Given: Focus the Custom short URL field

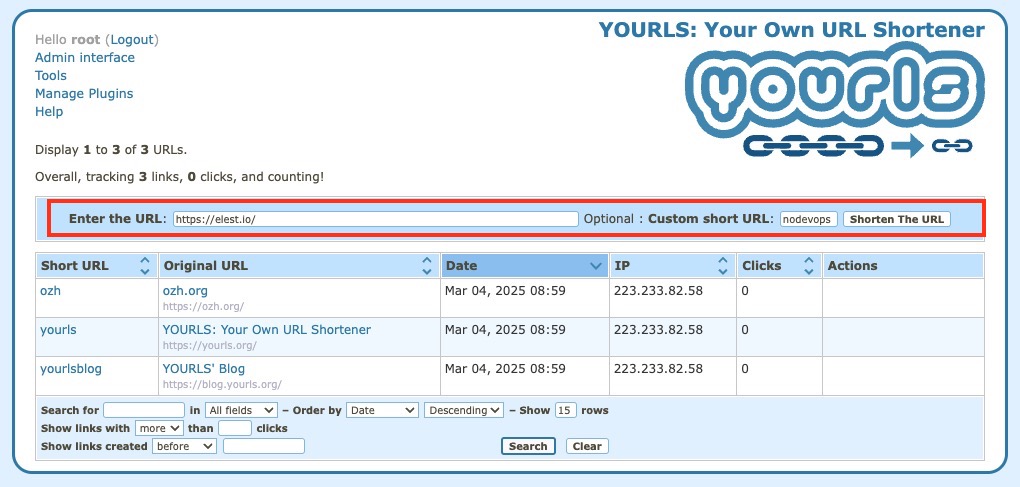Looking at the screenshot, I should click(809, 219).
